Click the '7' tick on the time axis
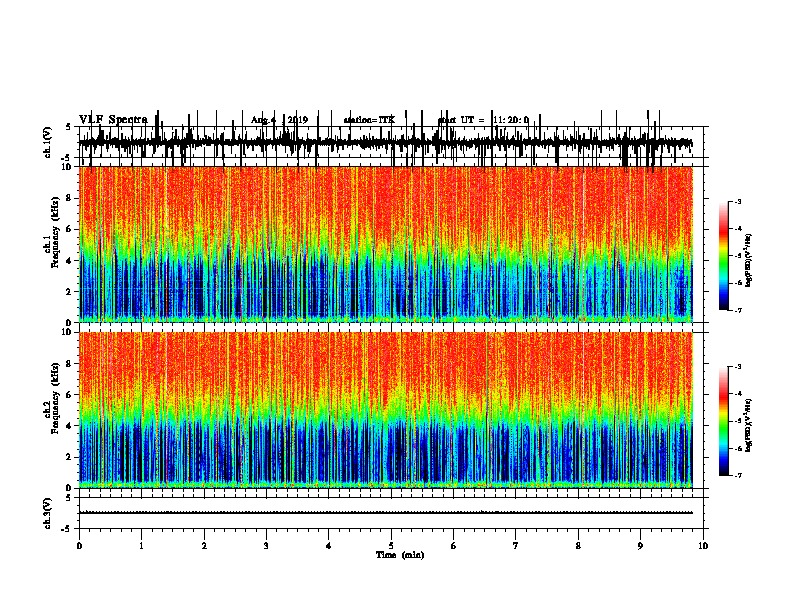The height and width of the screenshot is (612, 792). pos(516,546)
